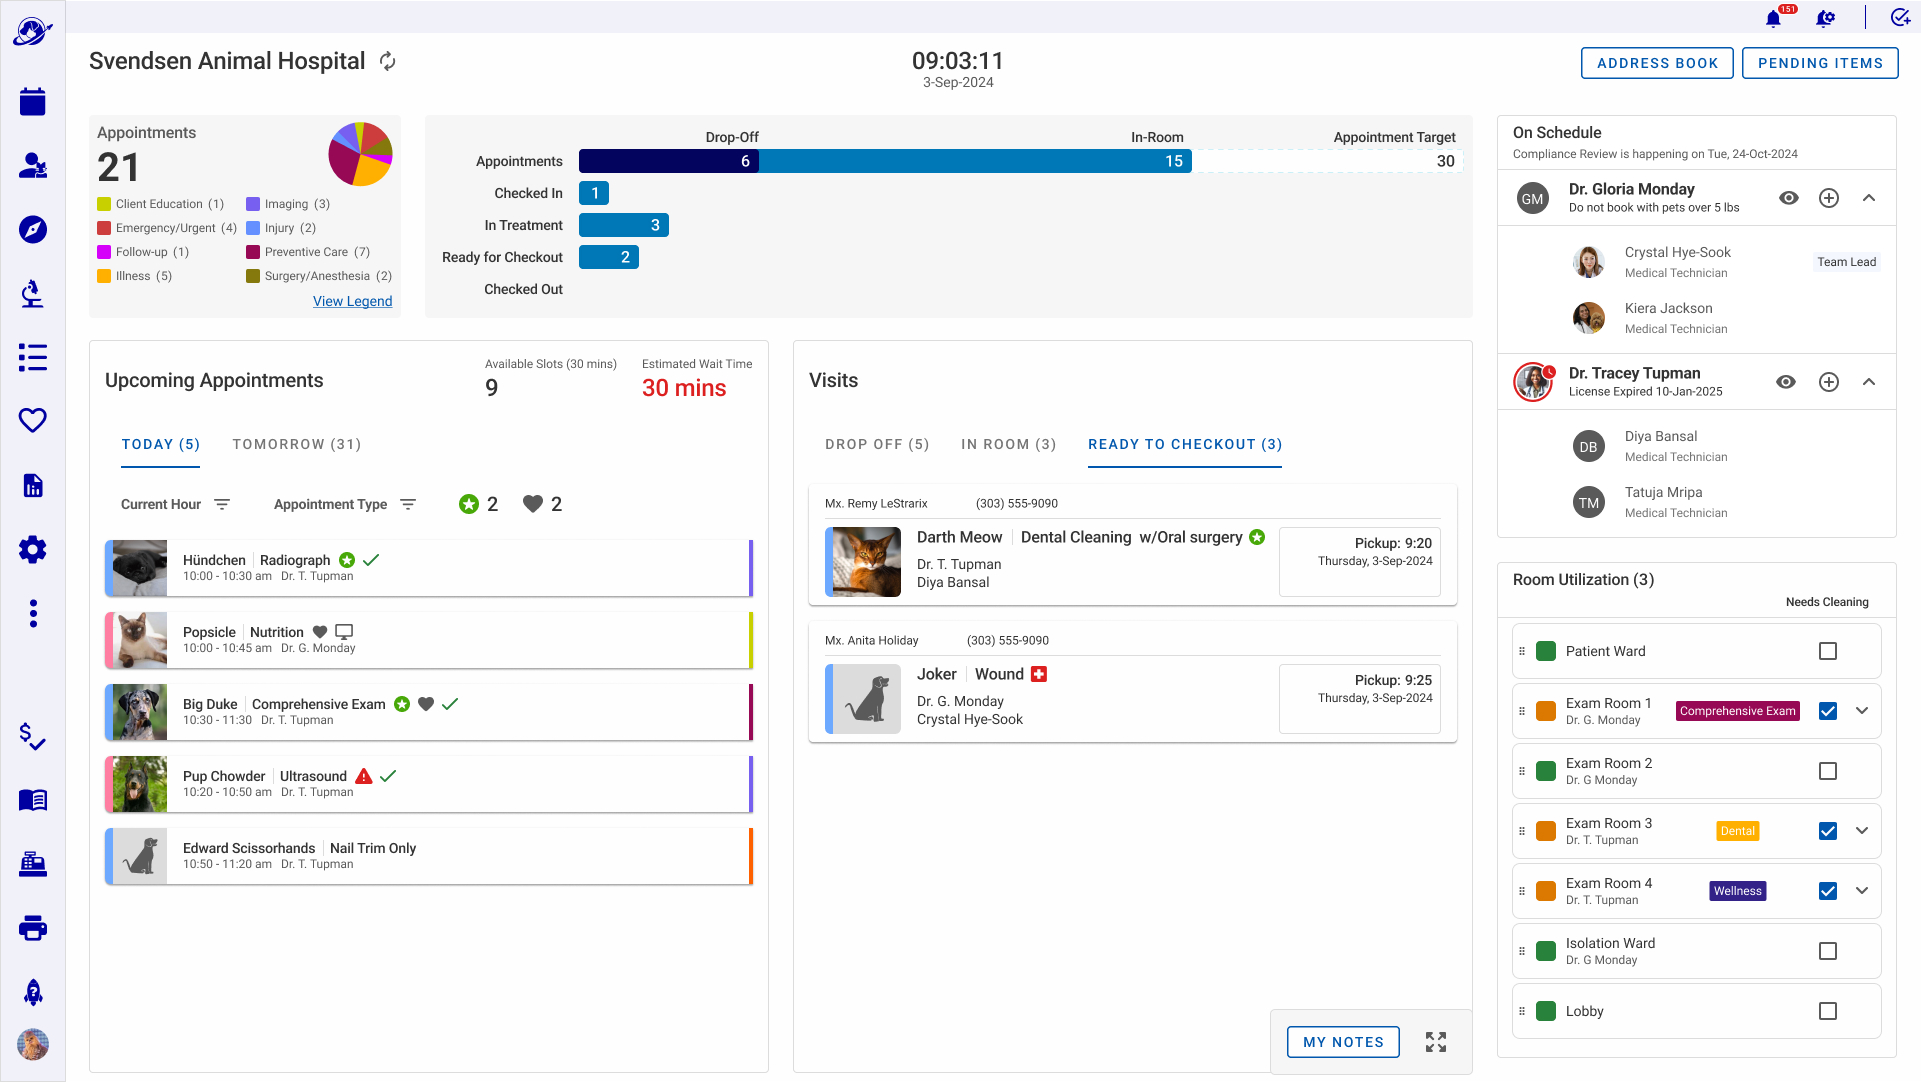1921x1082 pixels.
Task: Open the calendar icon in sidebar
Action: click(32, 101)
